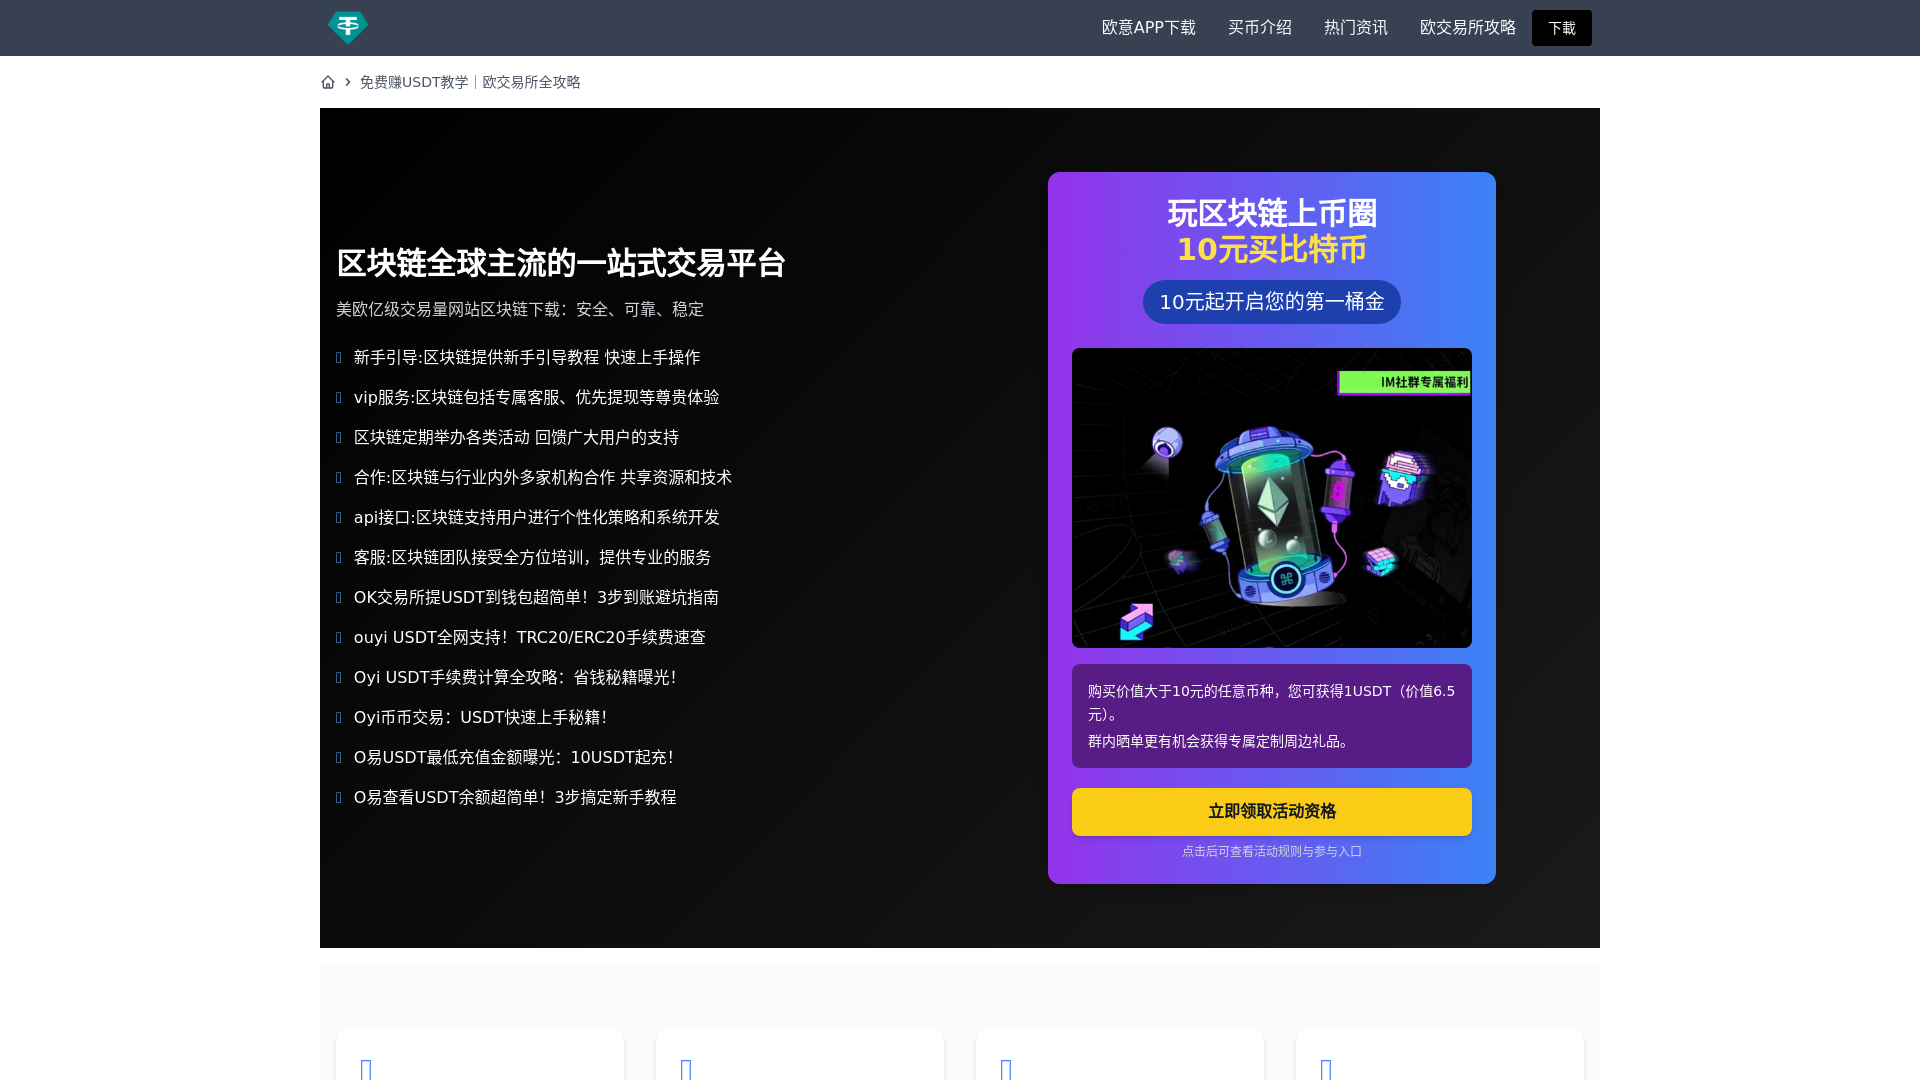Viewport: 1920px width, 1080px height.
Task: Click note 点击后可查看活动规则与参与入口
Action: click(1272, 852)
